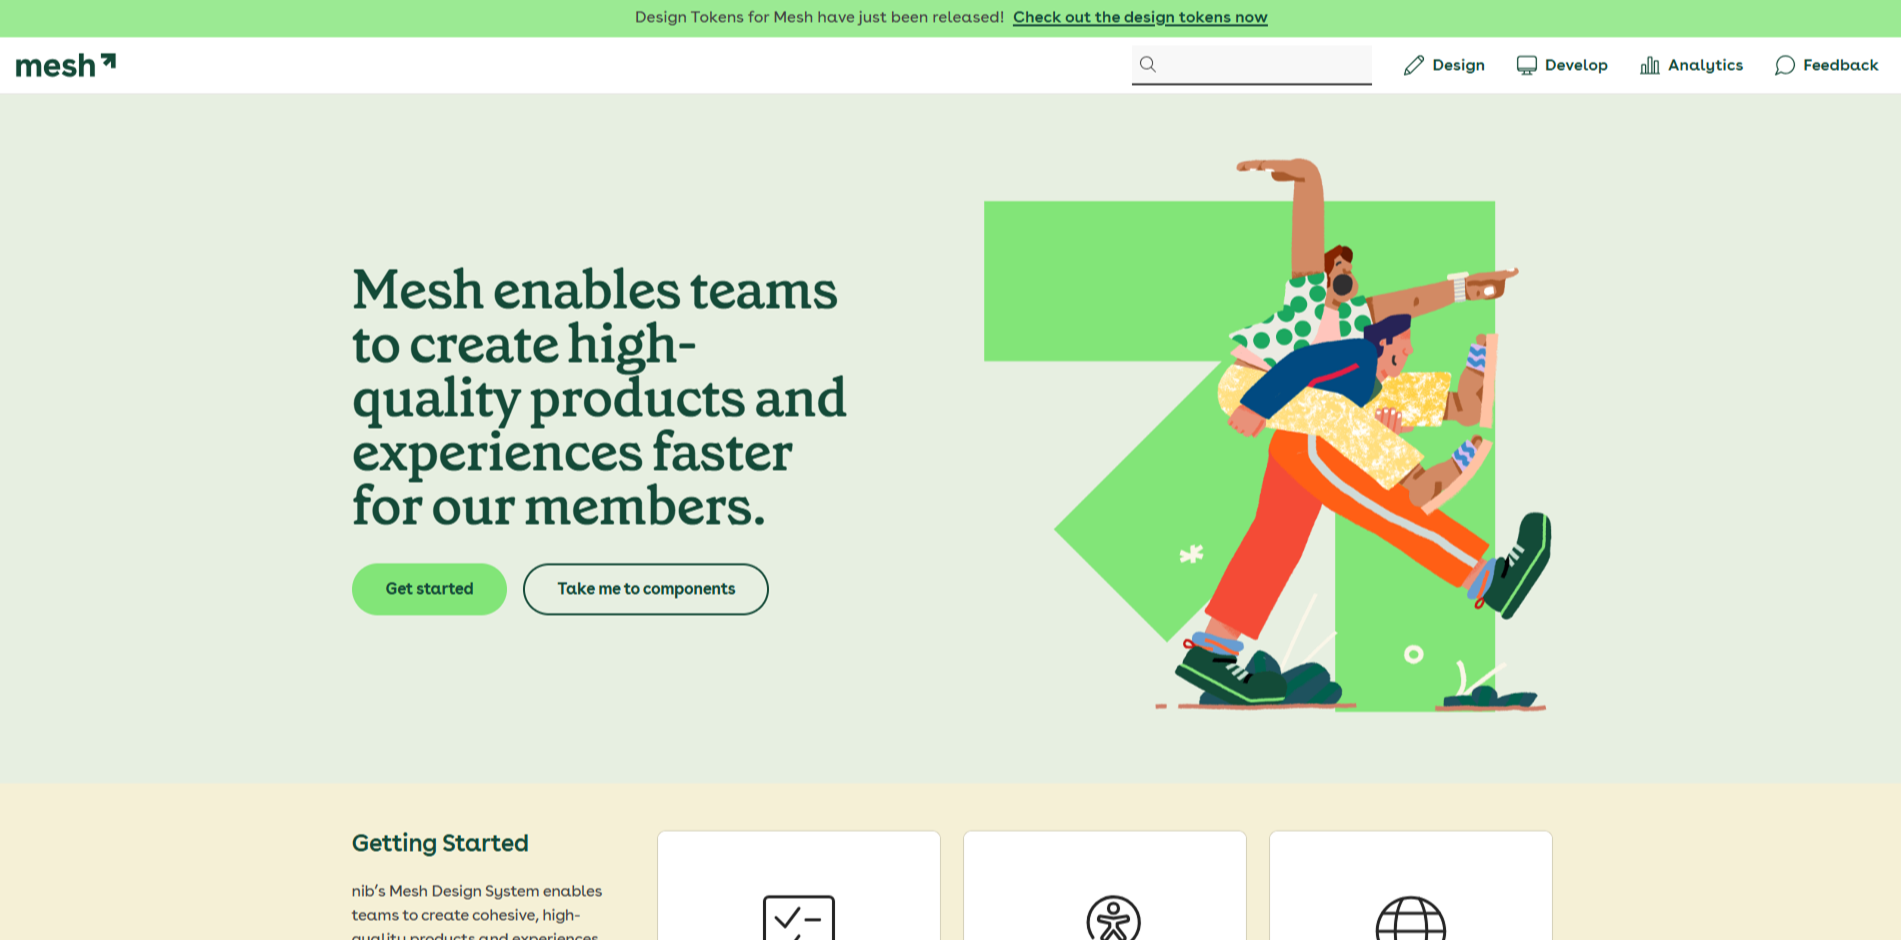
Task: Open the Design menu item
Action: (1444, 65)
